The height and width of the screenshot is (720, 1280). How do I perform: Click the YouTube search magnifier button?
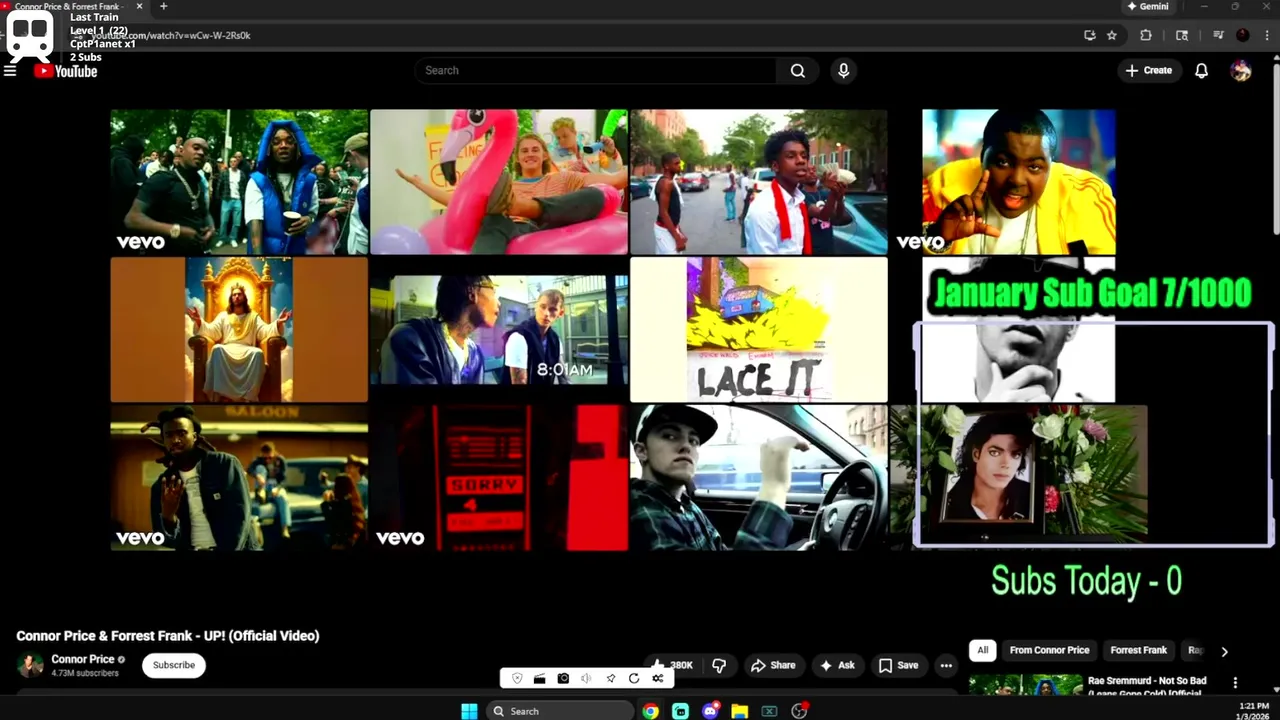(797, 71)
